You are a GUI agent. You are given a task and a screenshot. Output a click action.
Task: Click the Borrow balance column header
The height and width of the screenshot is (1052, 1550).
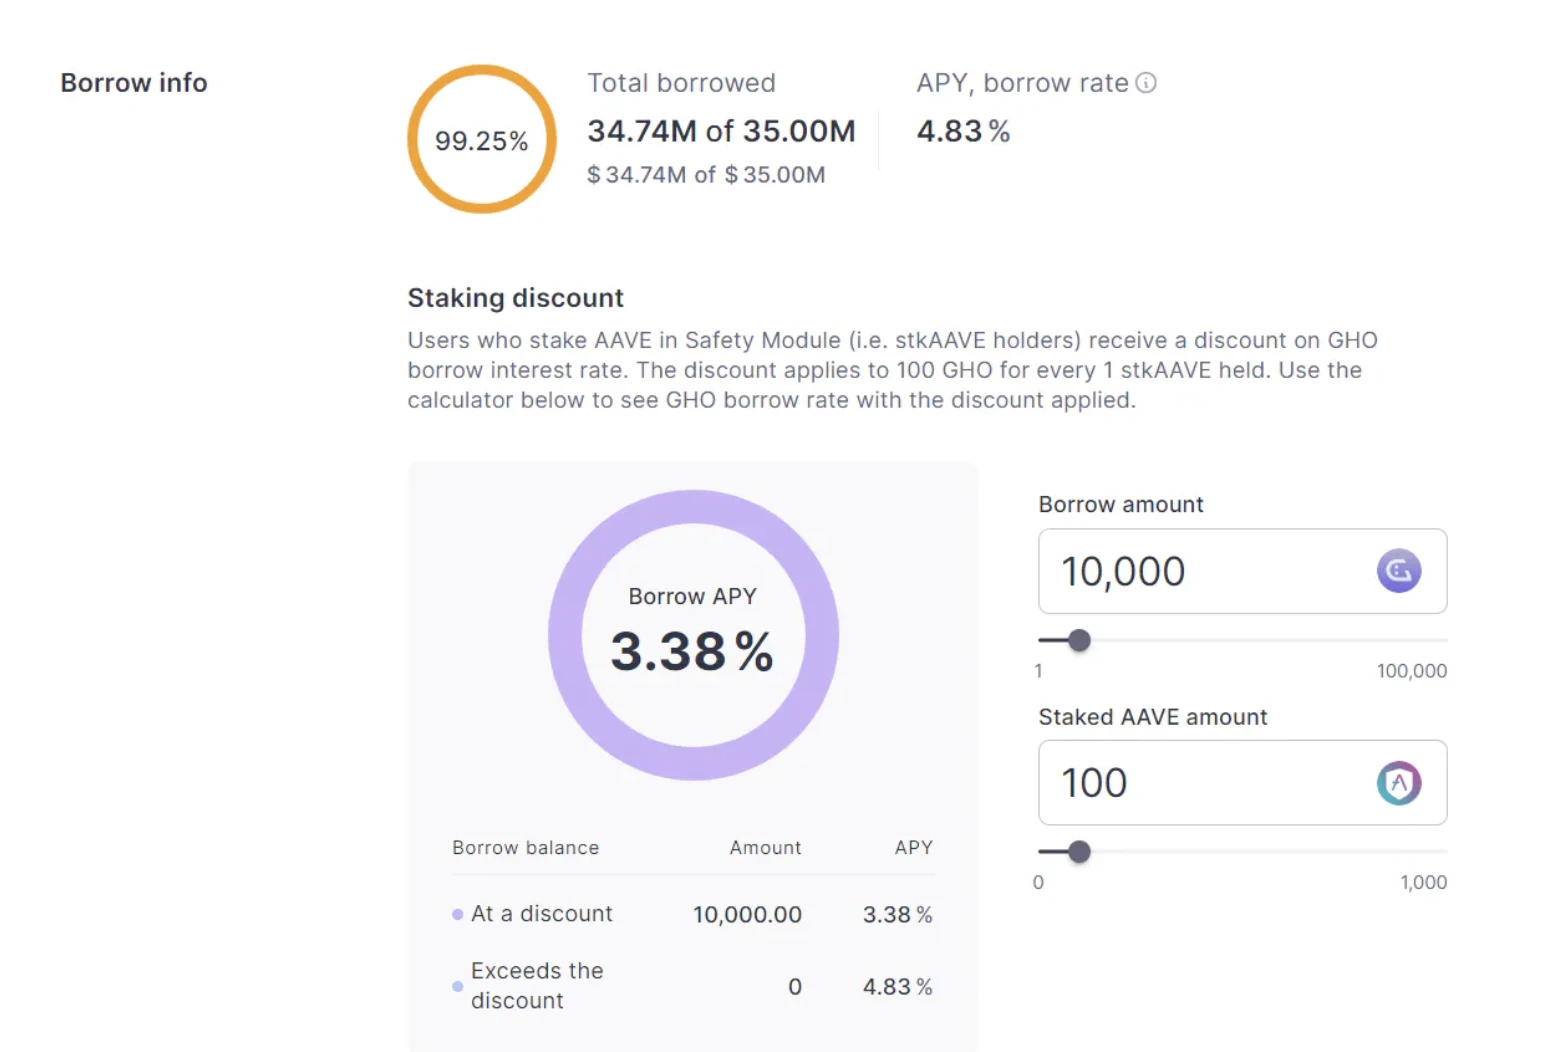point(525,848)
